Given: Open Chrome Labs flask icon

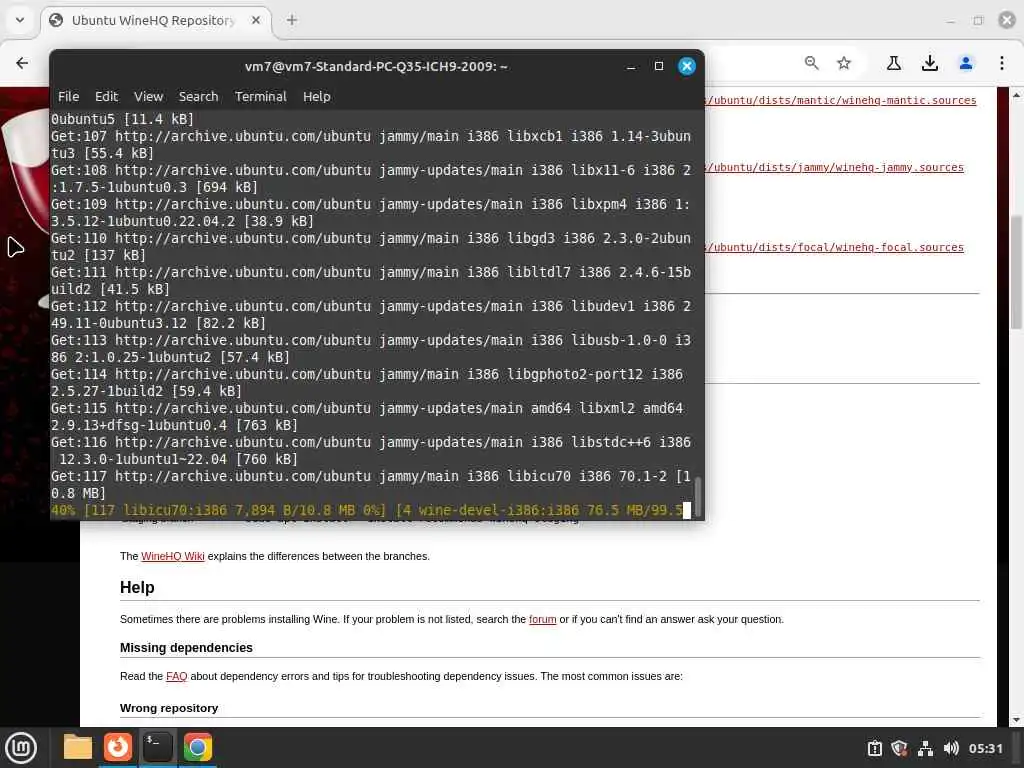Looking at the screenshot, I should [894, 63].
